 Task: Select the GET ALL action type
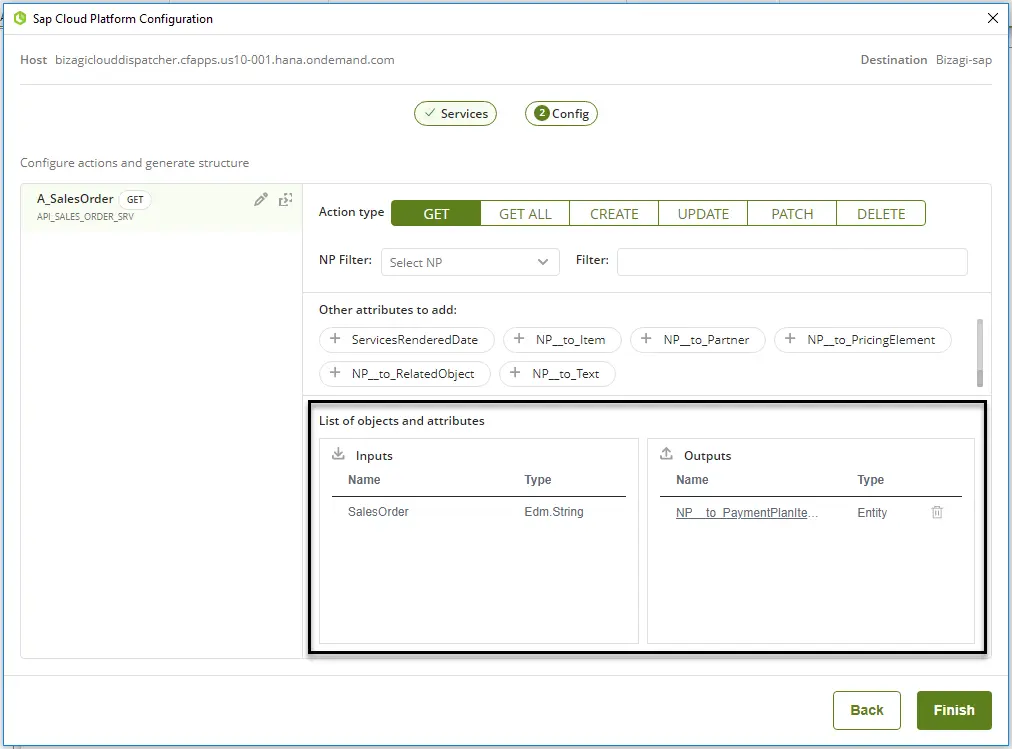pyautogui.click(x=525, y=214)
